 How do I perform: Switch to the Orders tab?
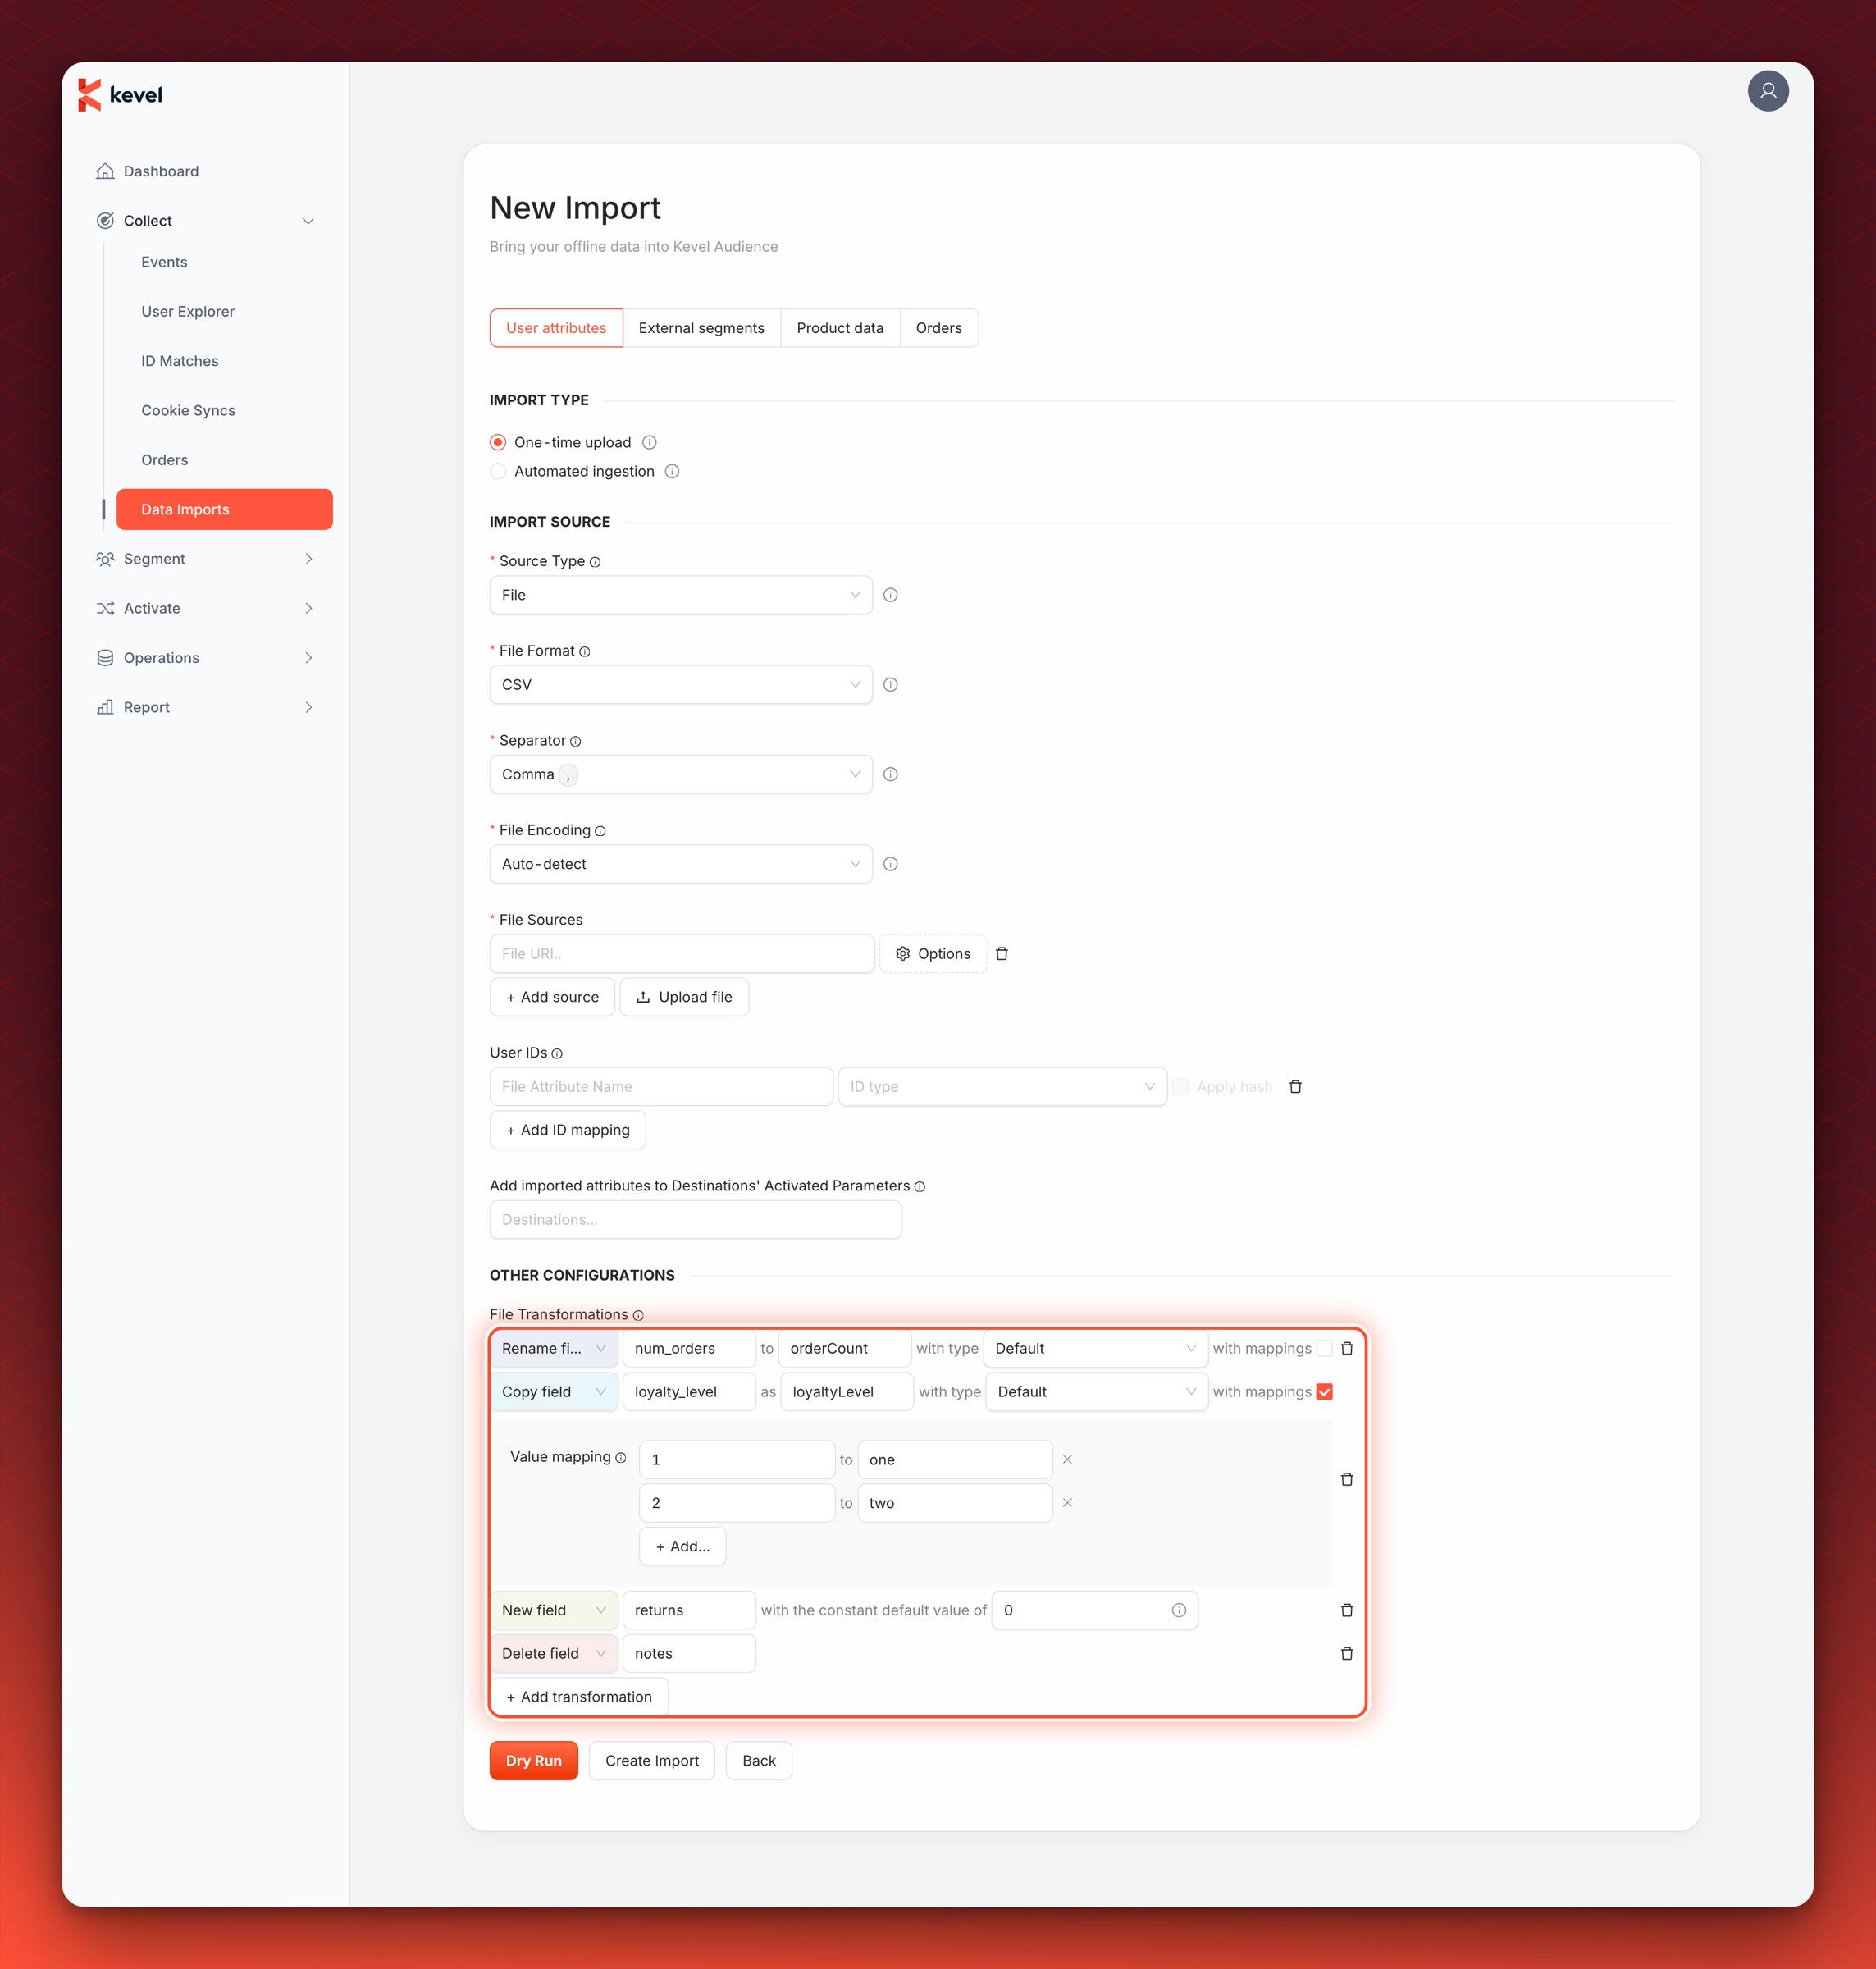pos(938,328)
